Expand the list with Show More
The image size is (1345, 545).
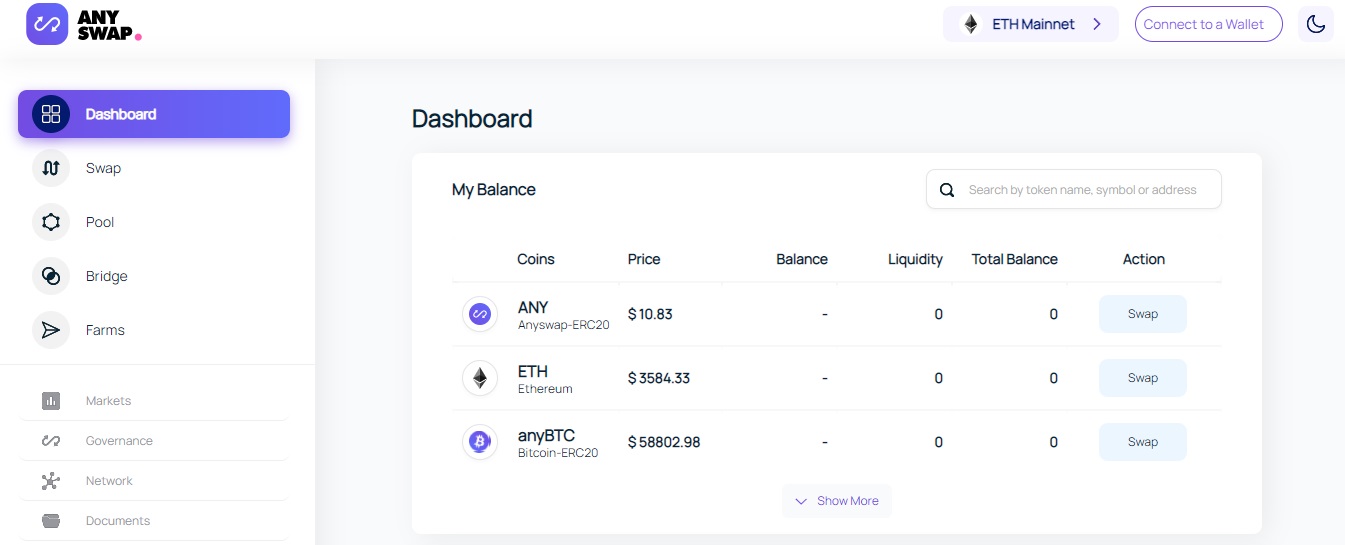click(837, 501)
